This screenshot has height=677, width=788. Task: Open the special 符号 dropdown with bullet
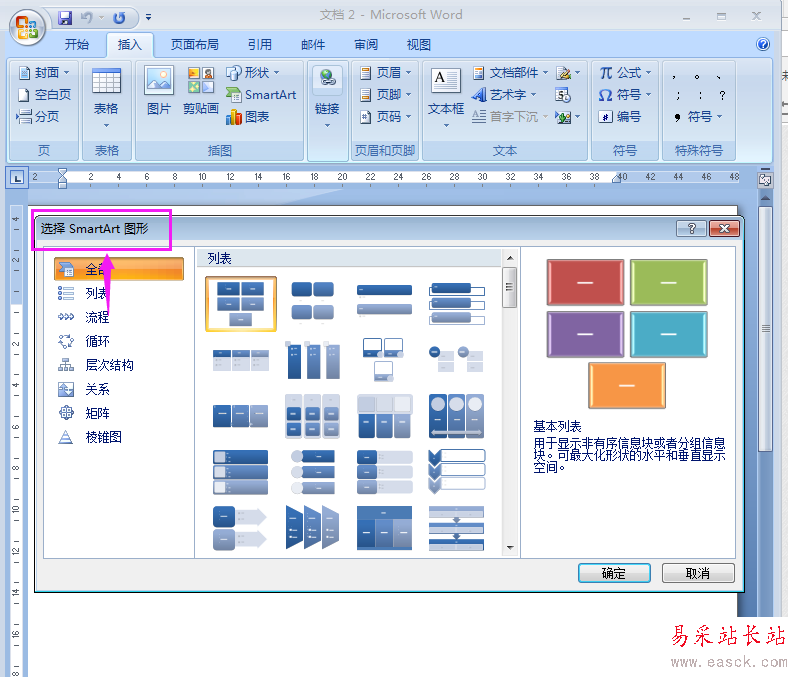click(698, 117)
